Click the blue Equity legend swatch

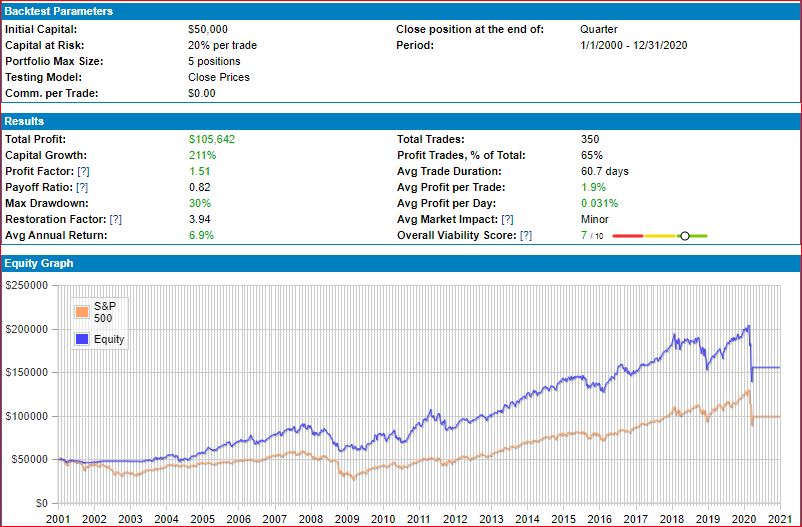click(82, 339)
